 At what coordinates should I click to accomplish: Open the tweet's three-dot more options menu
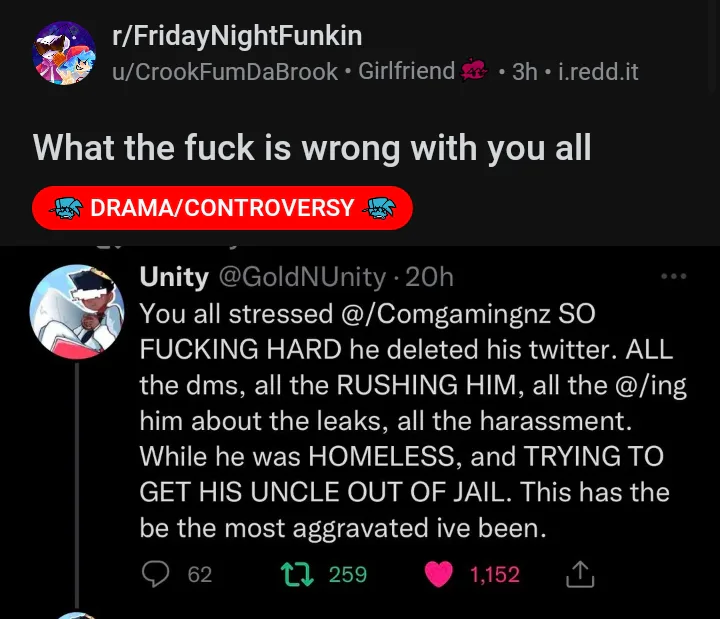pyautogui.click(x=674, y=277)
